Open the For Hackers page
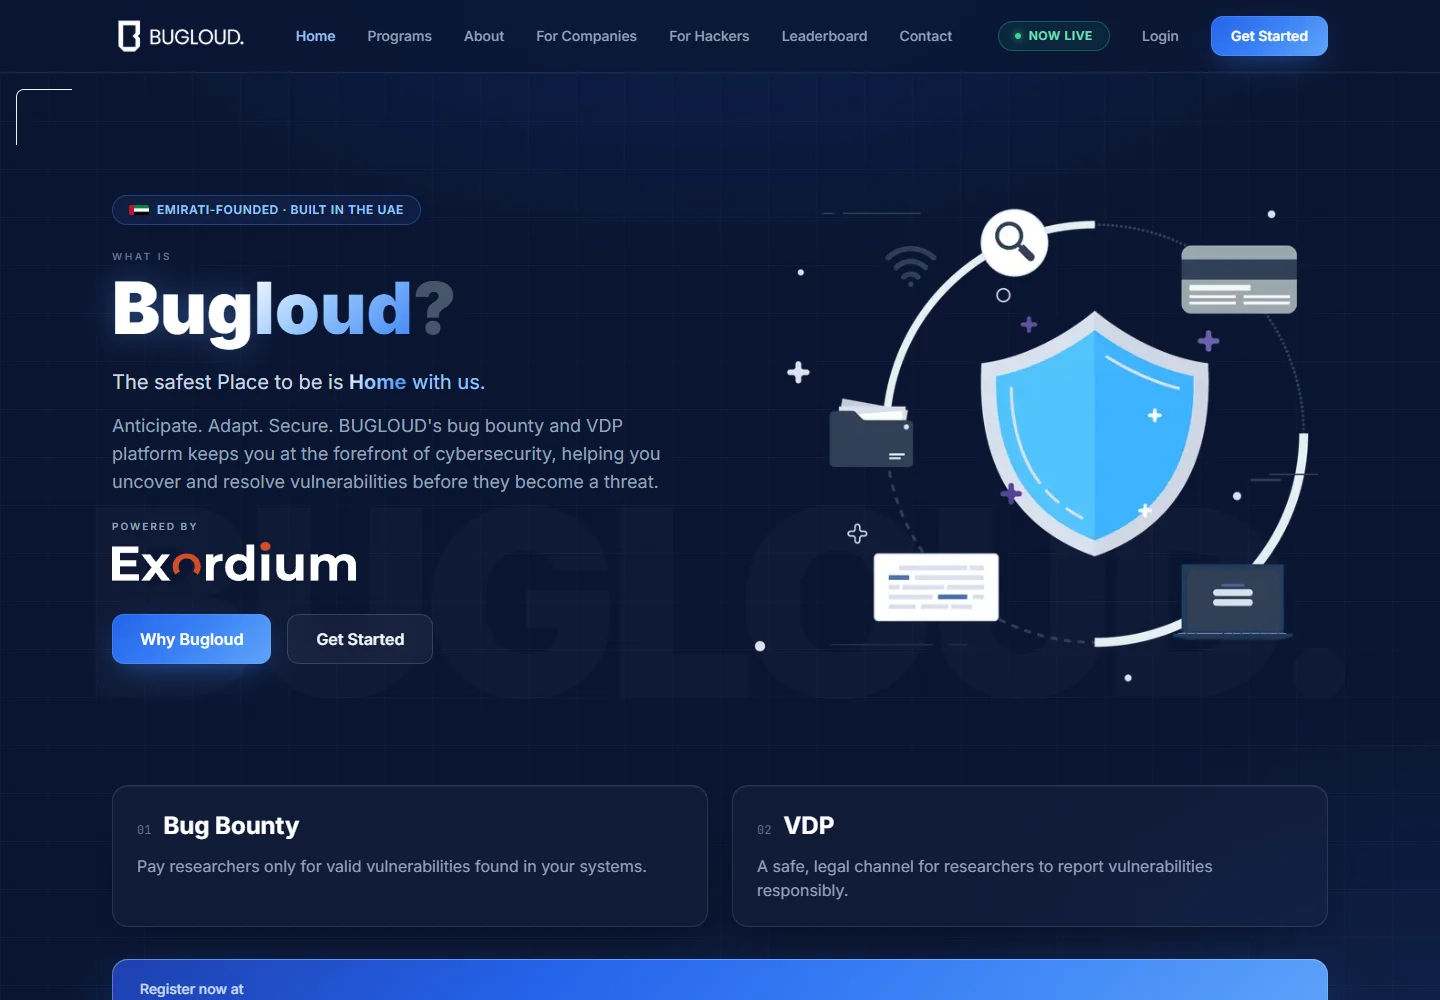The image size is (1440, 1000). pos(709,36)
